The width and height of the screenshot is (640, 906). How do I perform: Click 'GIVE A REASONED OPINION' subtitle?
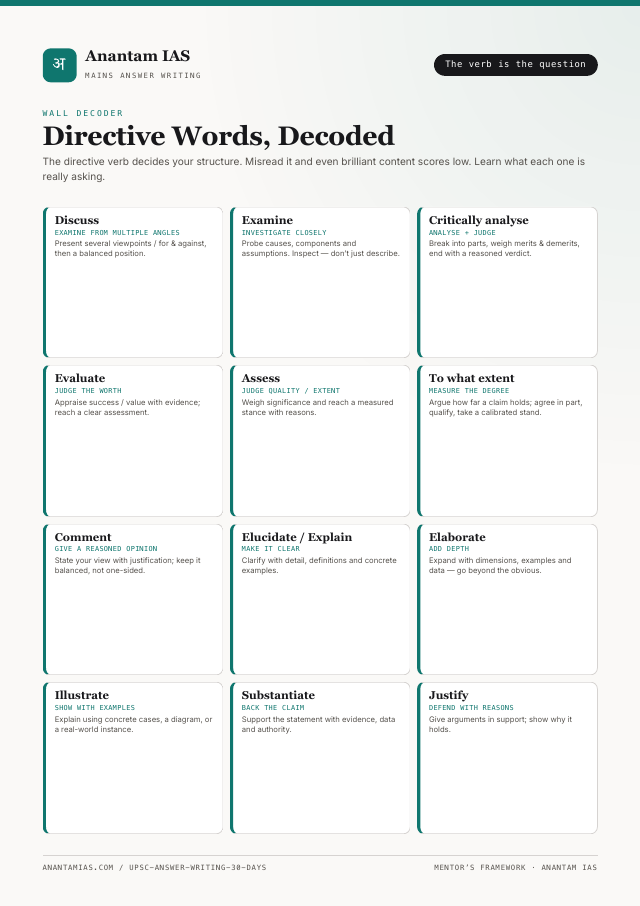pyautogui.click(x=106, y=549)
